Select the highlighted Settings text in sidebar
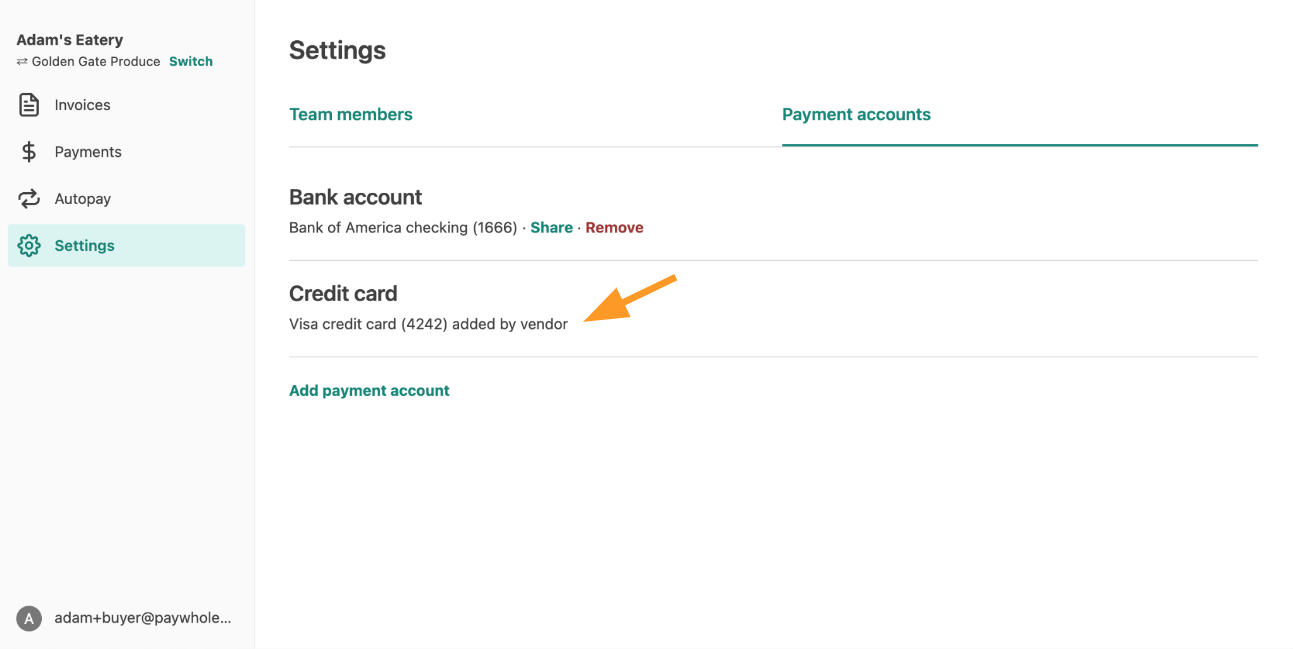This screenshot has height=649, width=1293. click(x=84, y=246)
